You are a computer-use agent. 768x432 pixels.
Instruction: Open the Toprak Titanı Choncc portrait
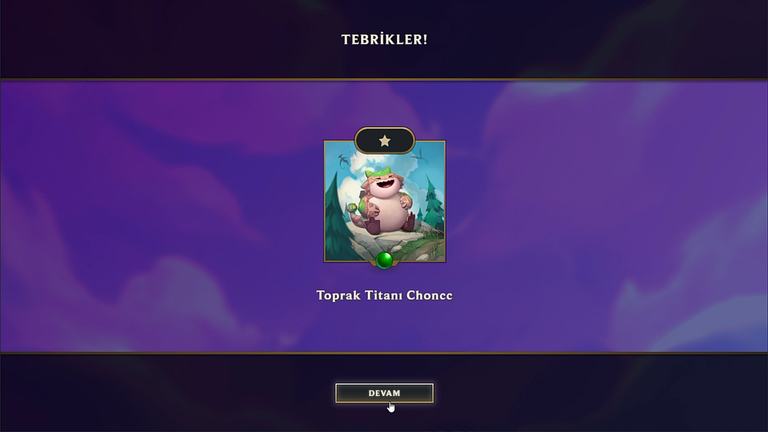point(385,201)
